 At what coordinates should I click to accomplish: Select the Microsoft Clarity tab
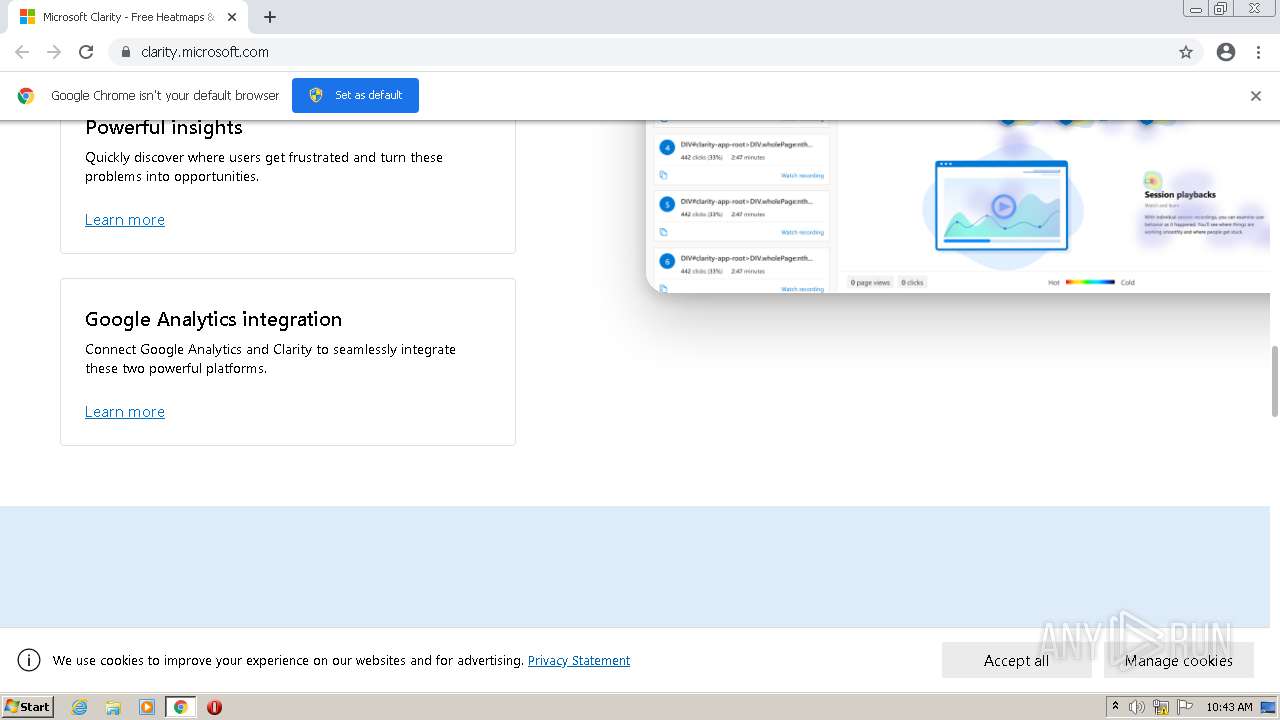(x=127, y=17)
